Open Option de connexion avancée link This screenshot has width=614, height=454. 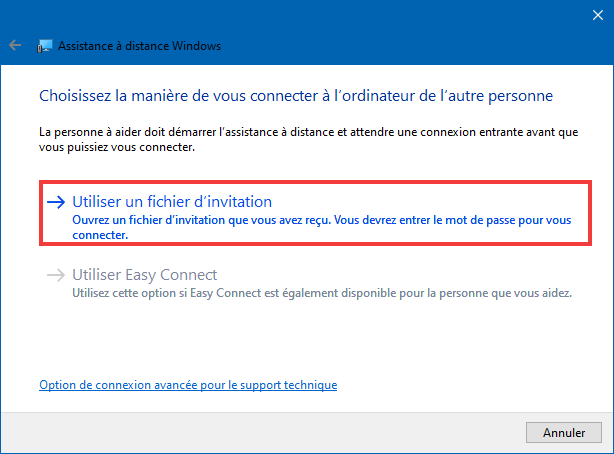[188, 385]
